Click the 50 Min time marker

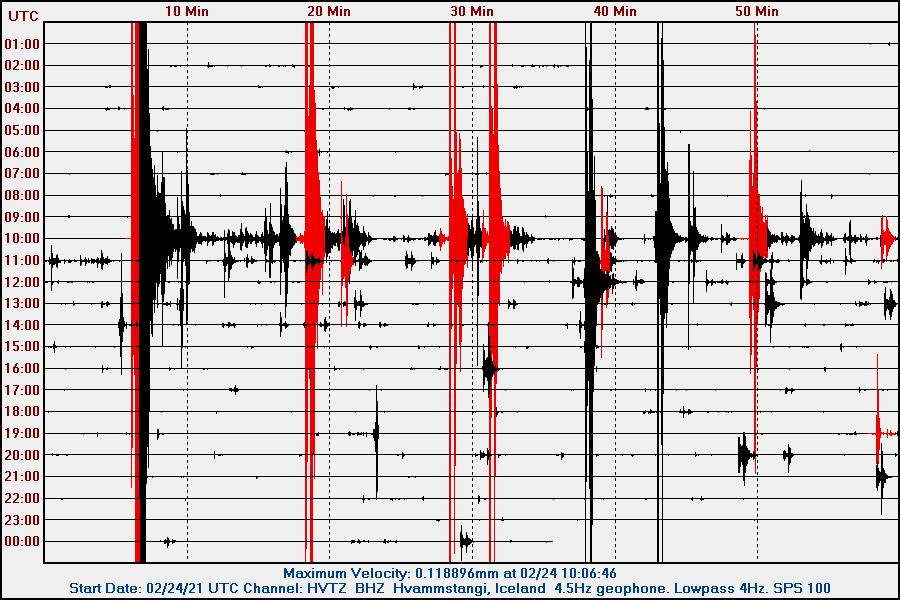pos(757,11)
